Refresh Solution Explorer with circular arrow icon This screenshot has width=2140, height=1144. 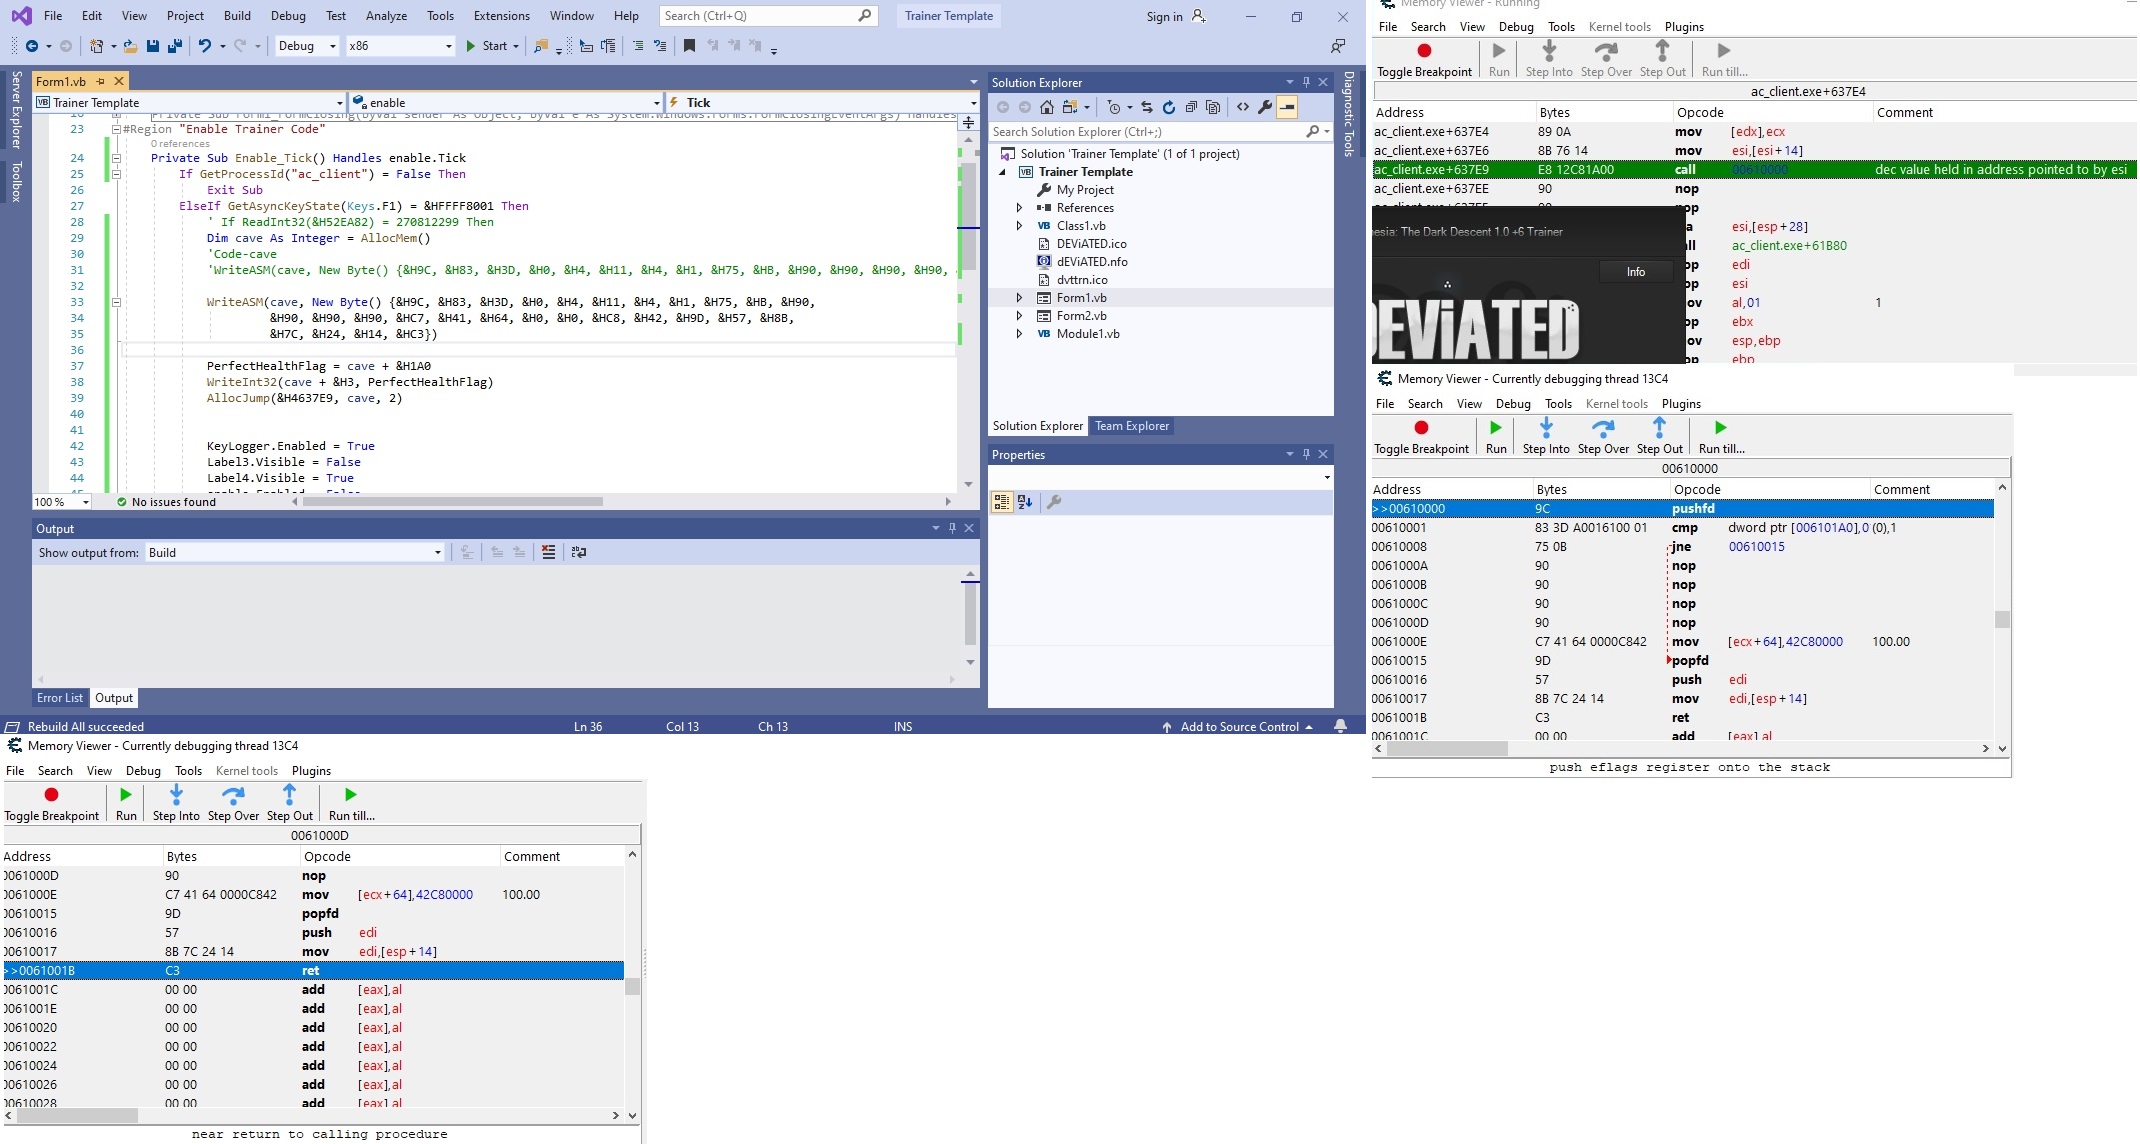(x=1168, y=107)
